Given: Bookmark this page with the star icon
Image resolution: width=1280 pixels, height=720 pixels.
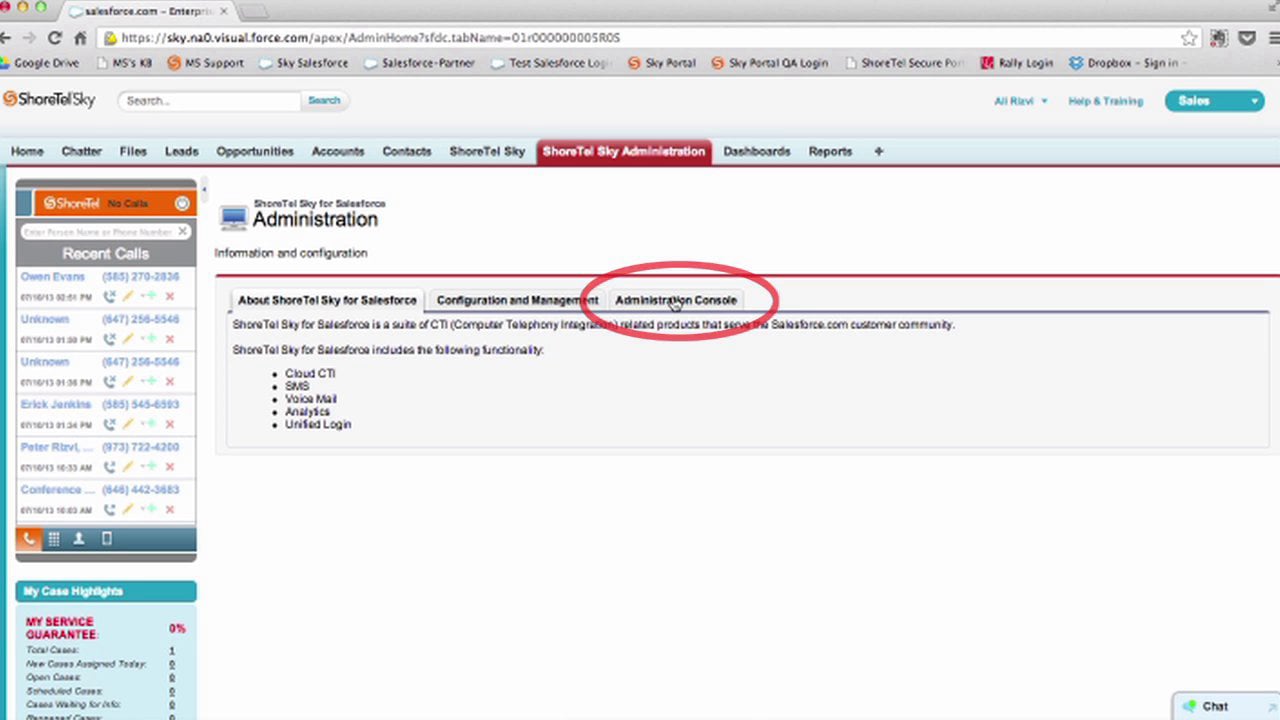Looking at the screenshot, I should tap(1189, 38).
